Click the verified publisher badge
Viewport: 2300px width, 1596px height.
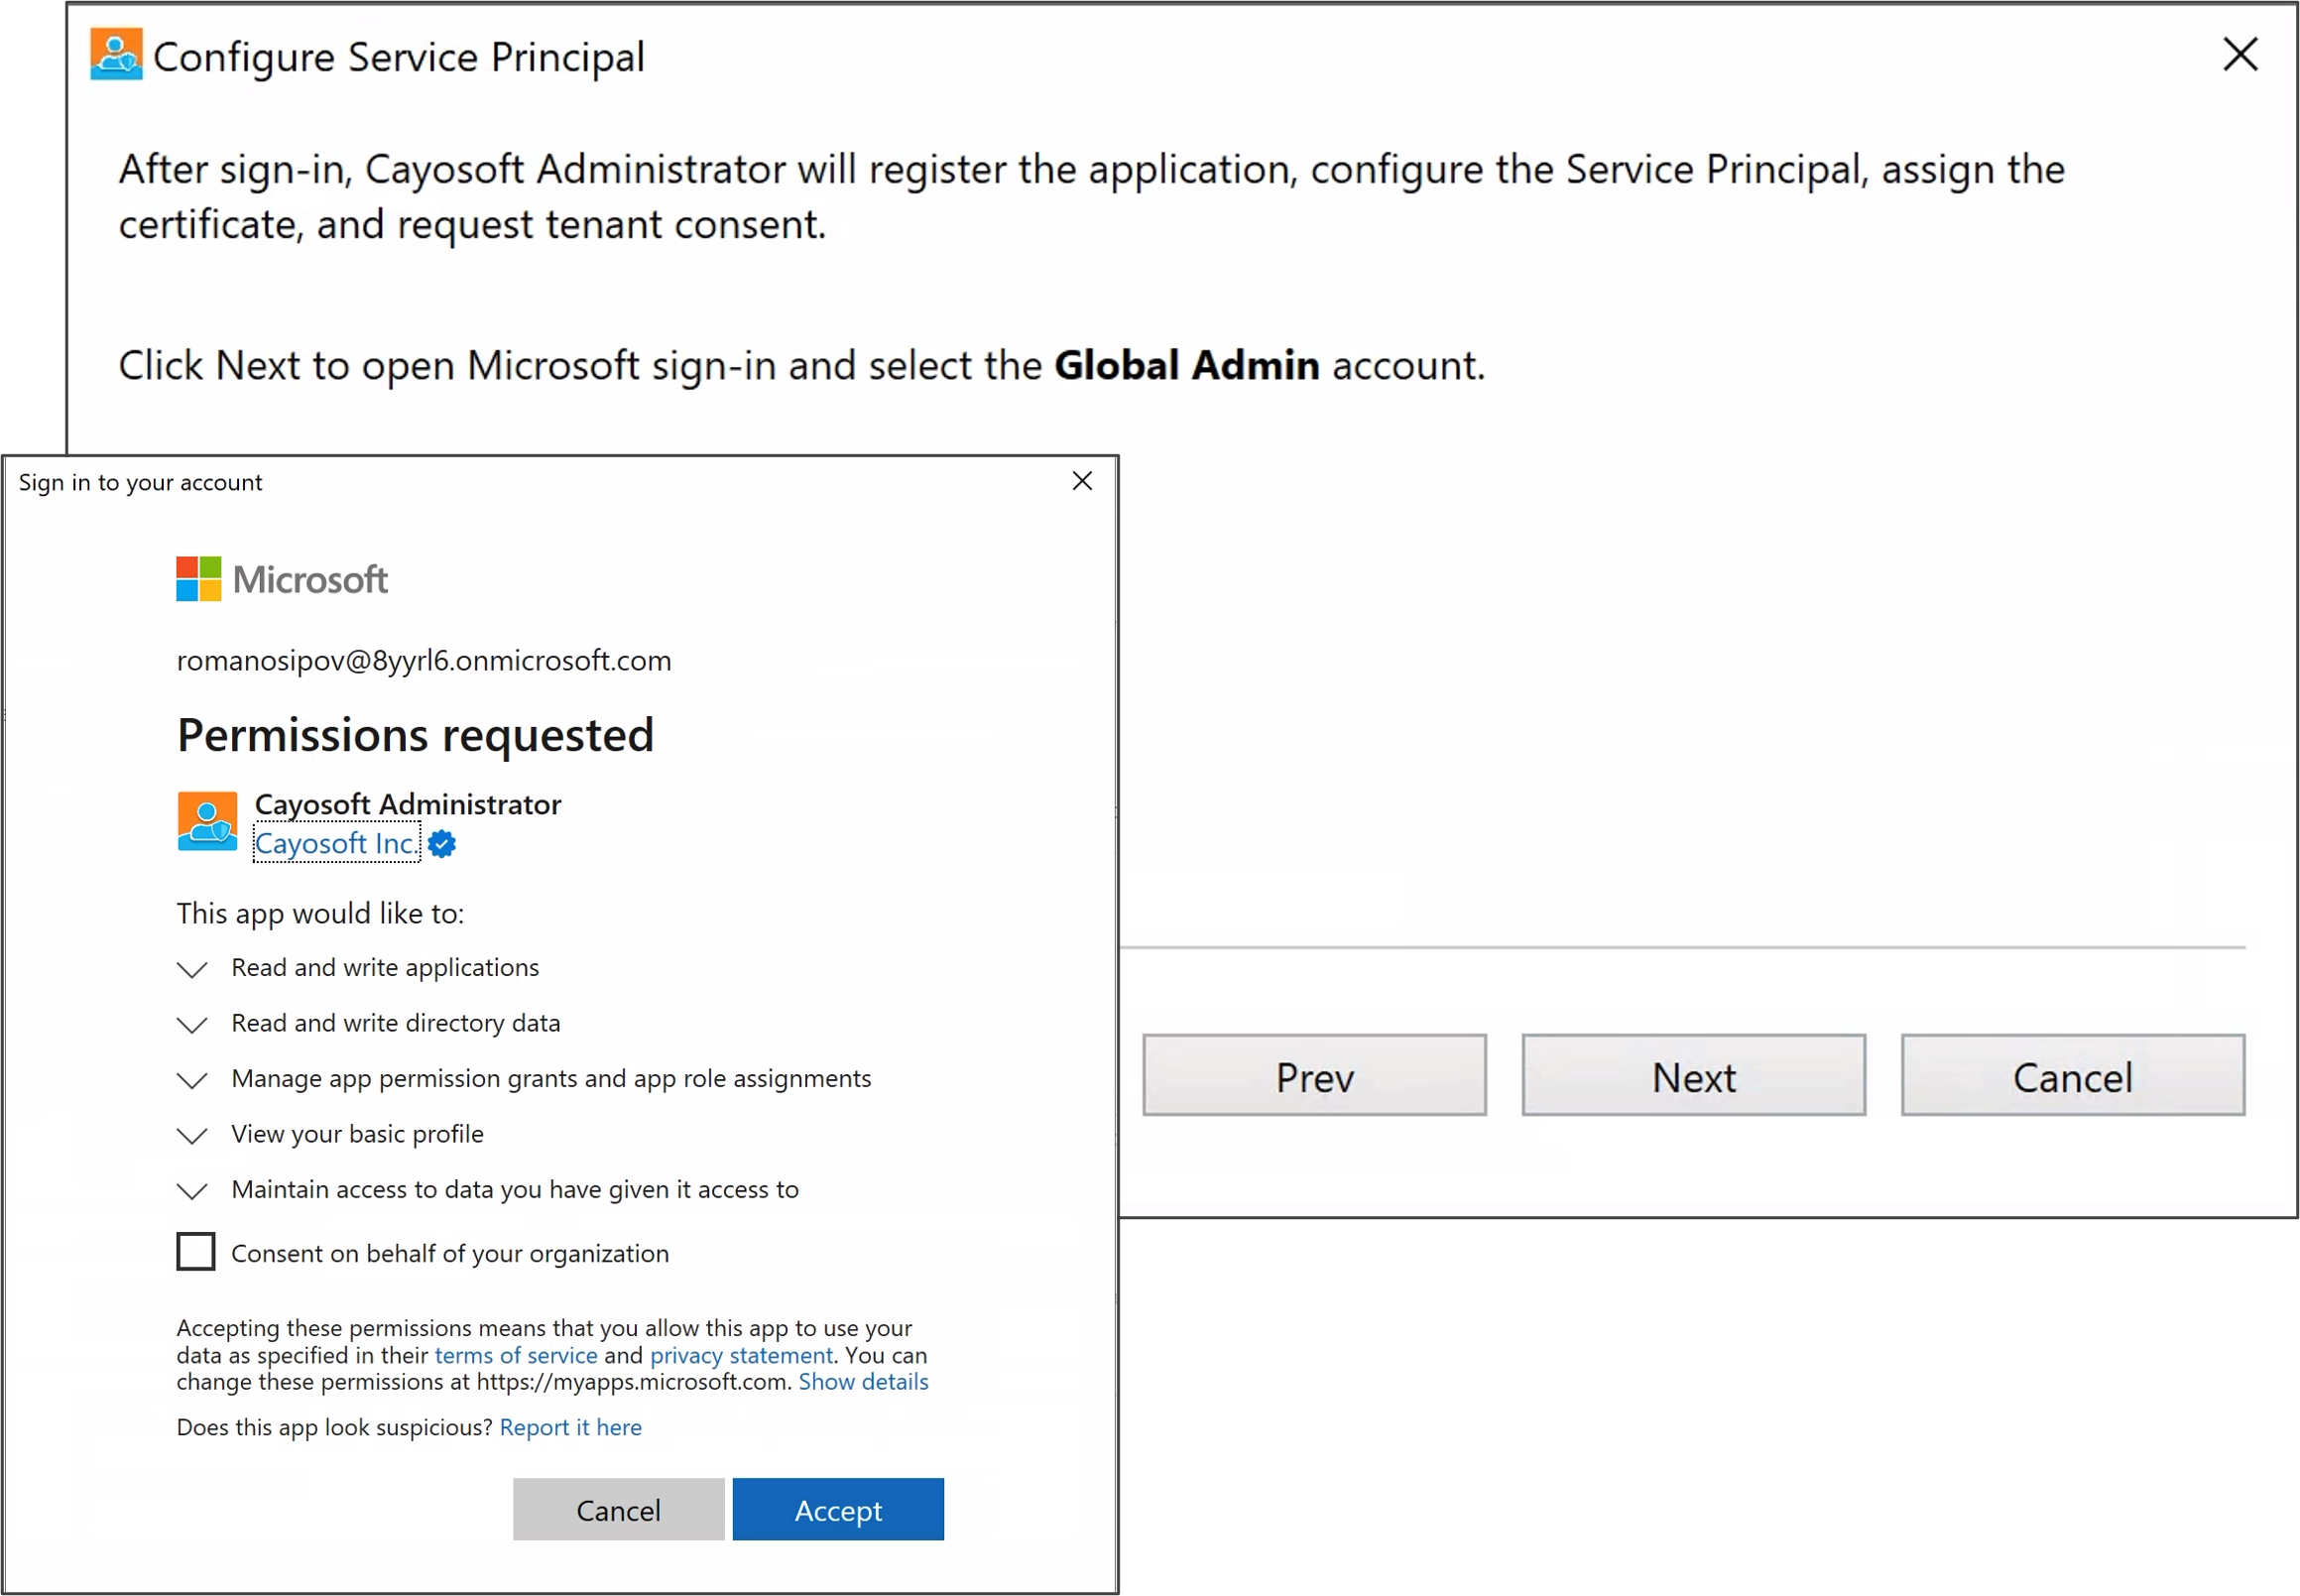coord(442,844)
